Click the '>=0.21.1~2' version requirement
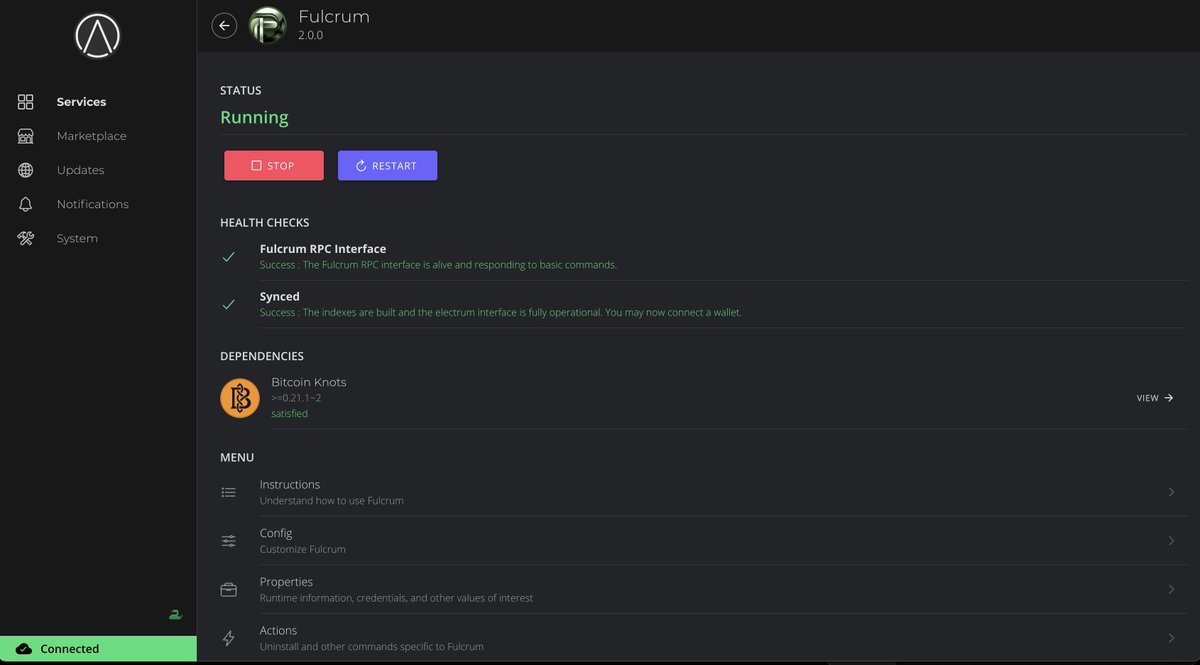Screen dimensions: 1200x665 296,398
